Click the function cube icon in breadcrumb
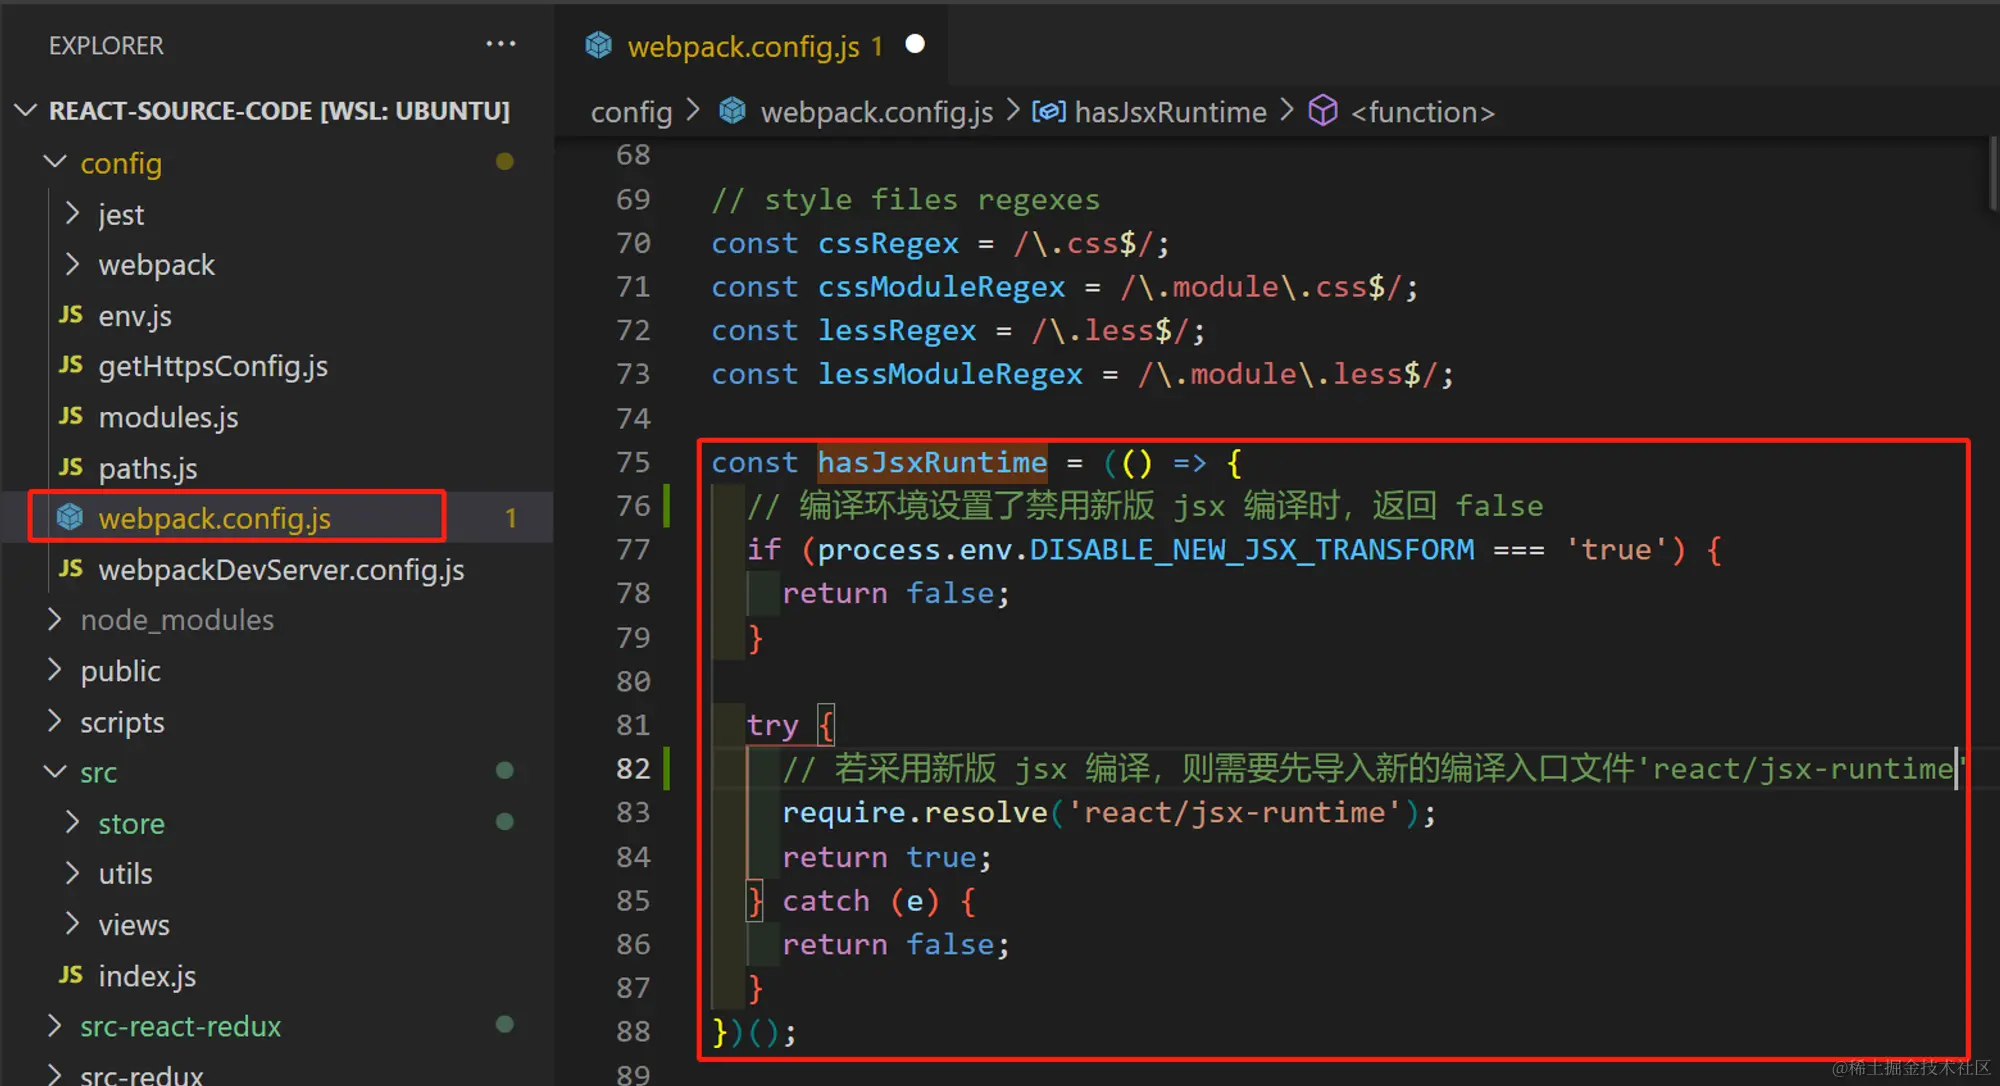Screen dimensions: 2000x1086 coord(1322,110)
